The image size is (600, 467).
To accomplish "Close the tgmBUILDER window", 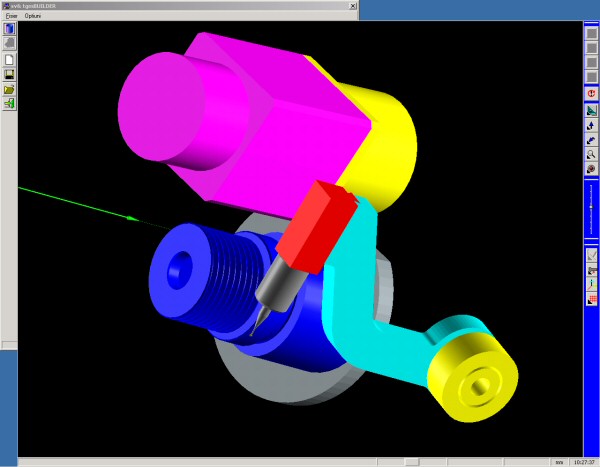I will tap(353, 6).
